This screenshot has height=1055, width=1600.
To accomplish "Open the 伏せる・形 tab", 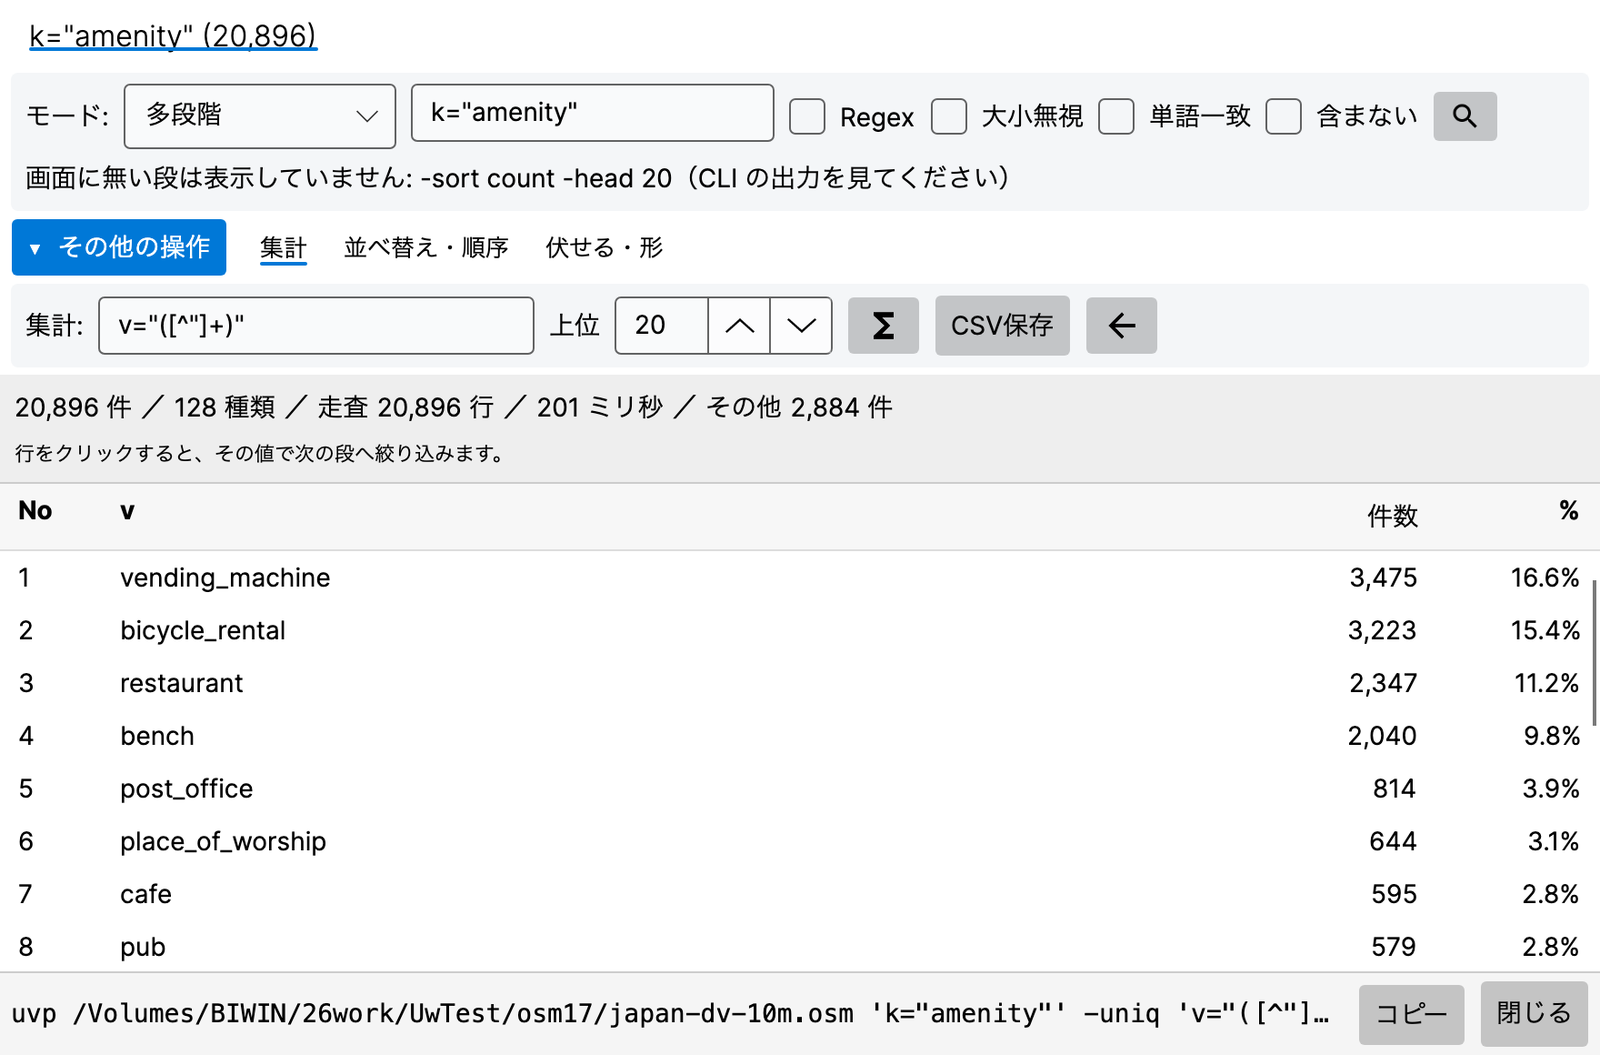I will coord(604,247).
